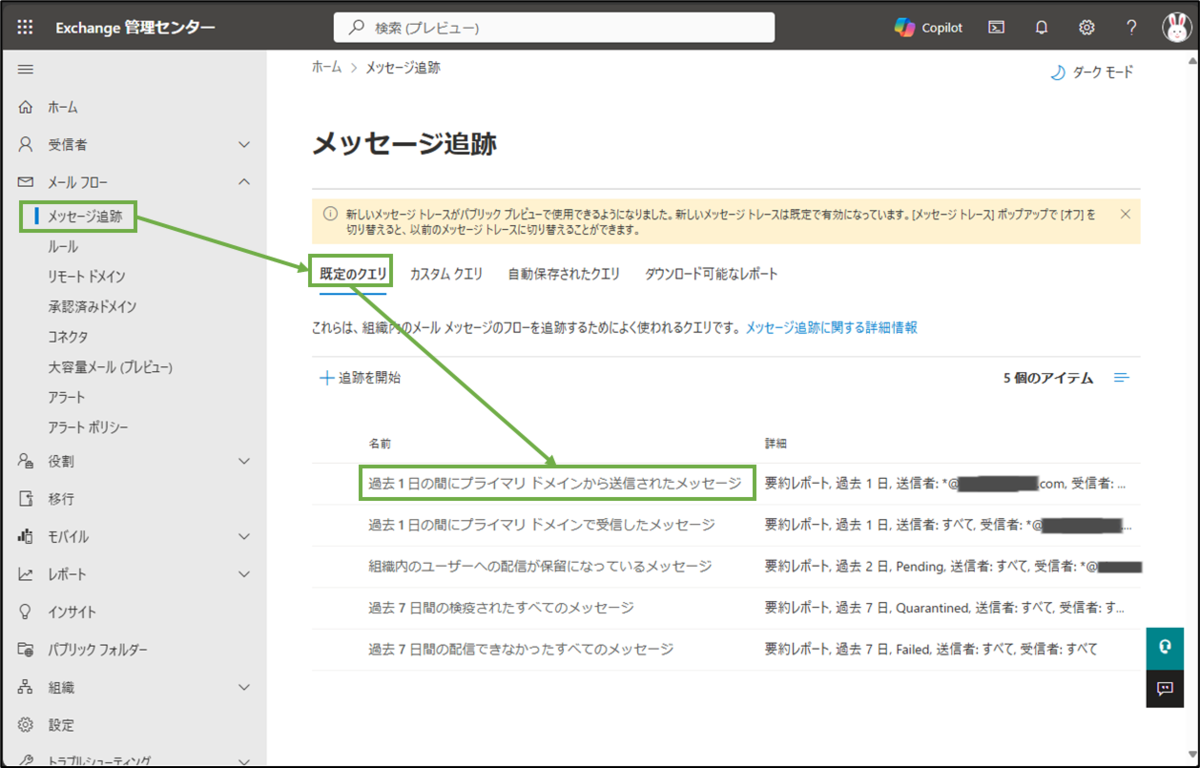Image resolution: width=1200 pixels, height=768 pixels.
Task: Click the 移行 migration icon
Action: [26, 499]
